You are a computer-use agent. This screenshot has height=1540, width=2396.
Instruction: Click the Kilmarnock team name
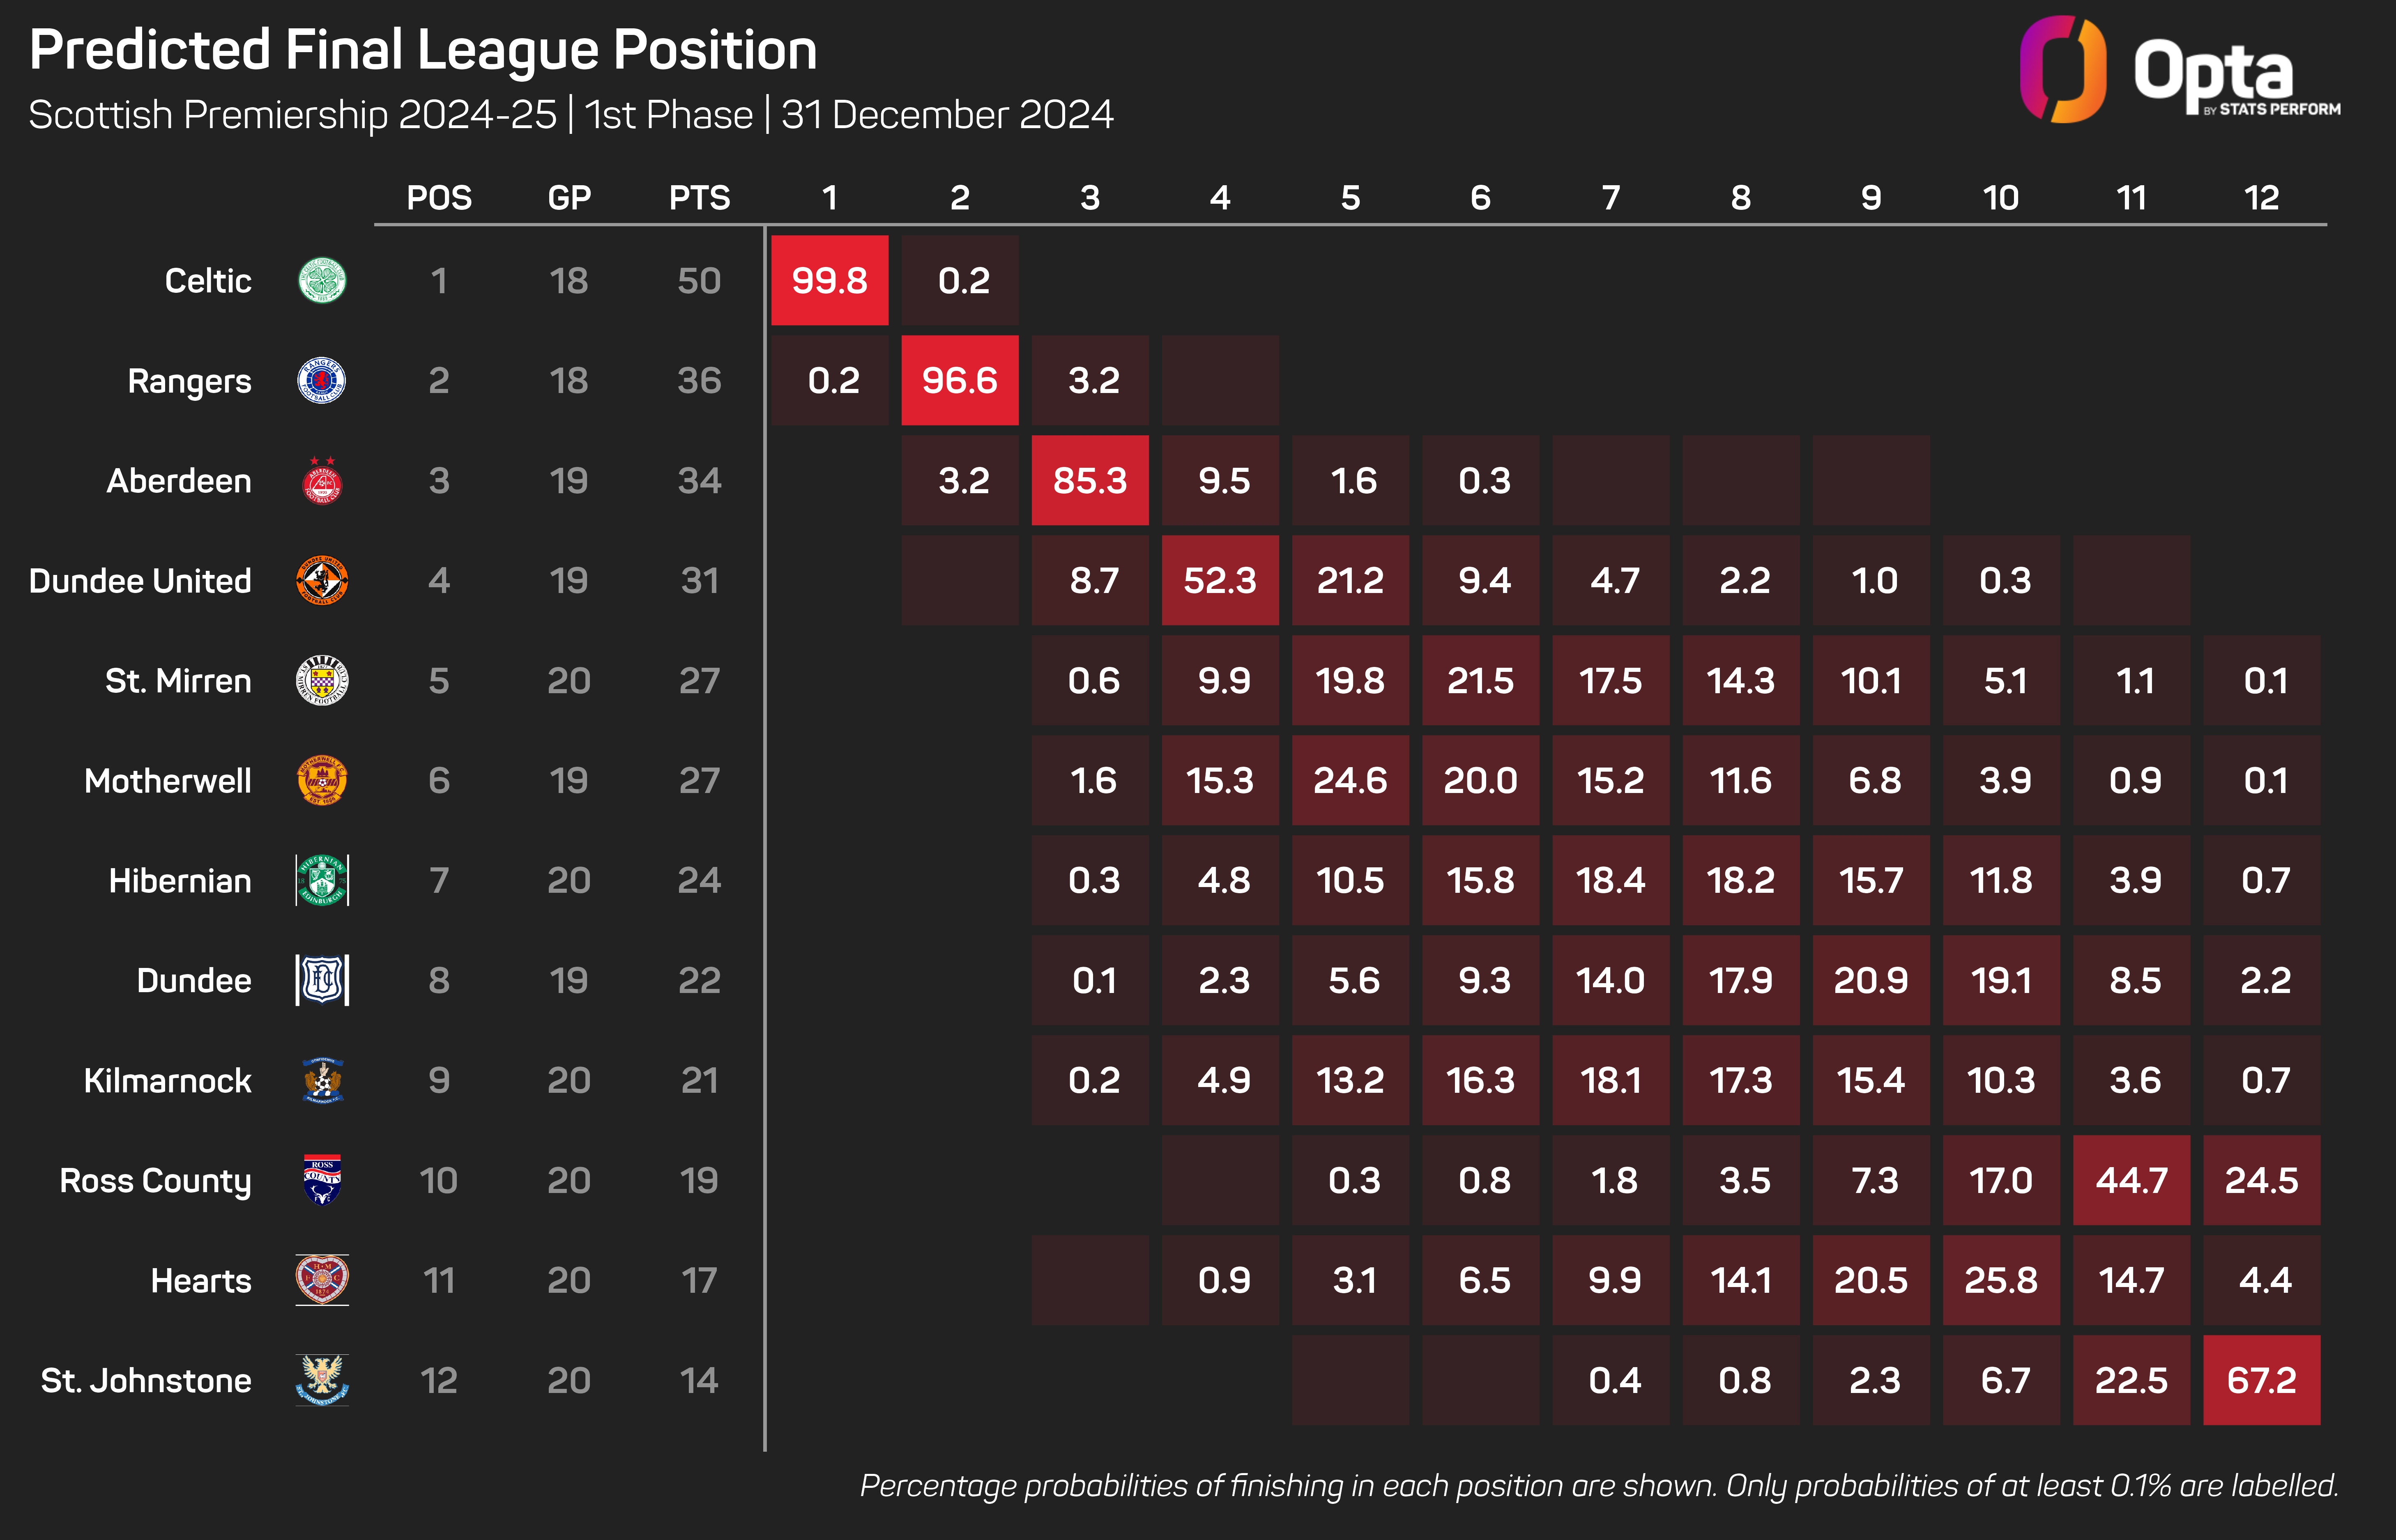(167, 1080)
